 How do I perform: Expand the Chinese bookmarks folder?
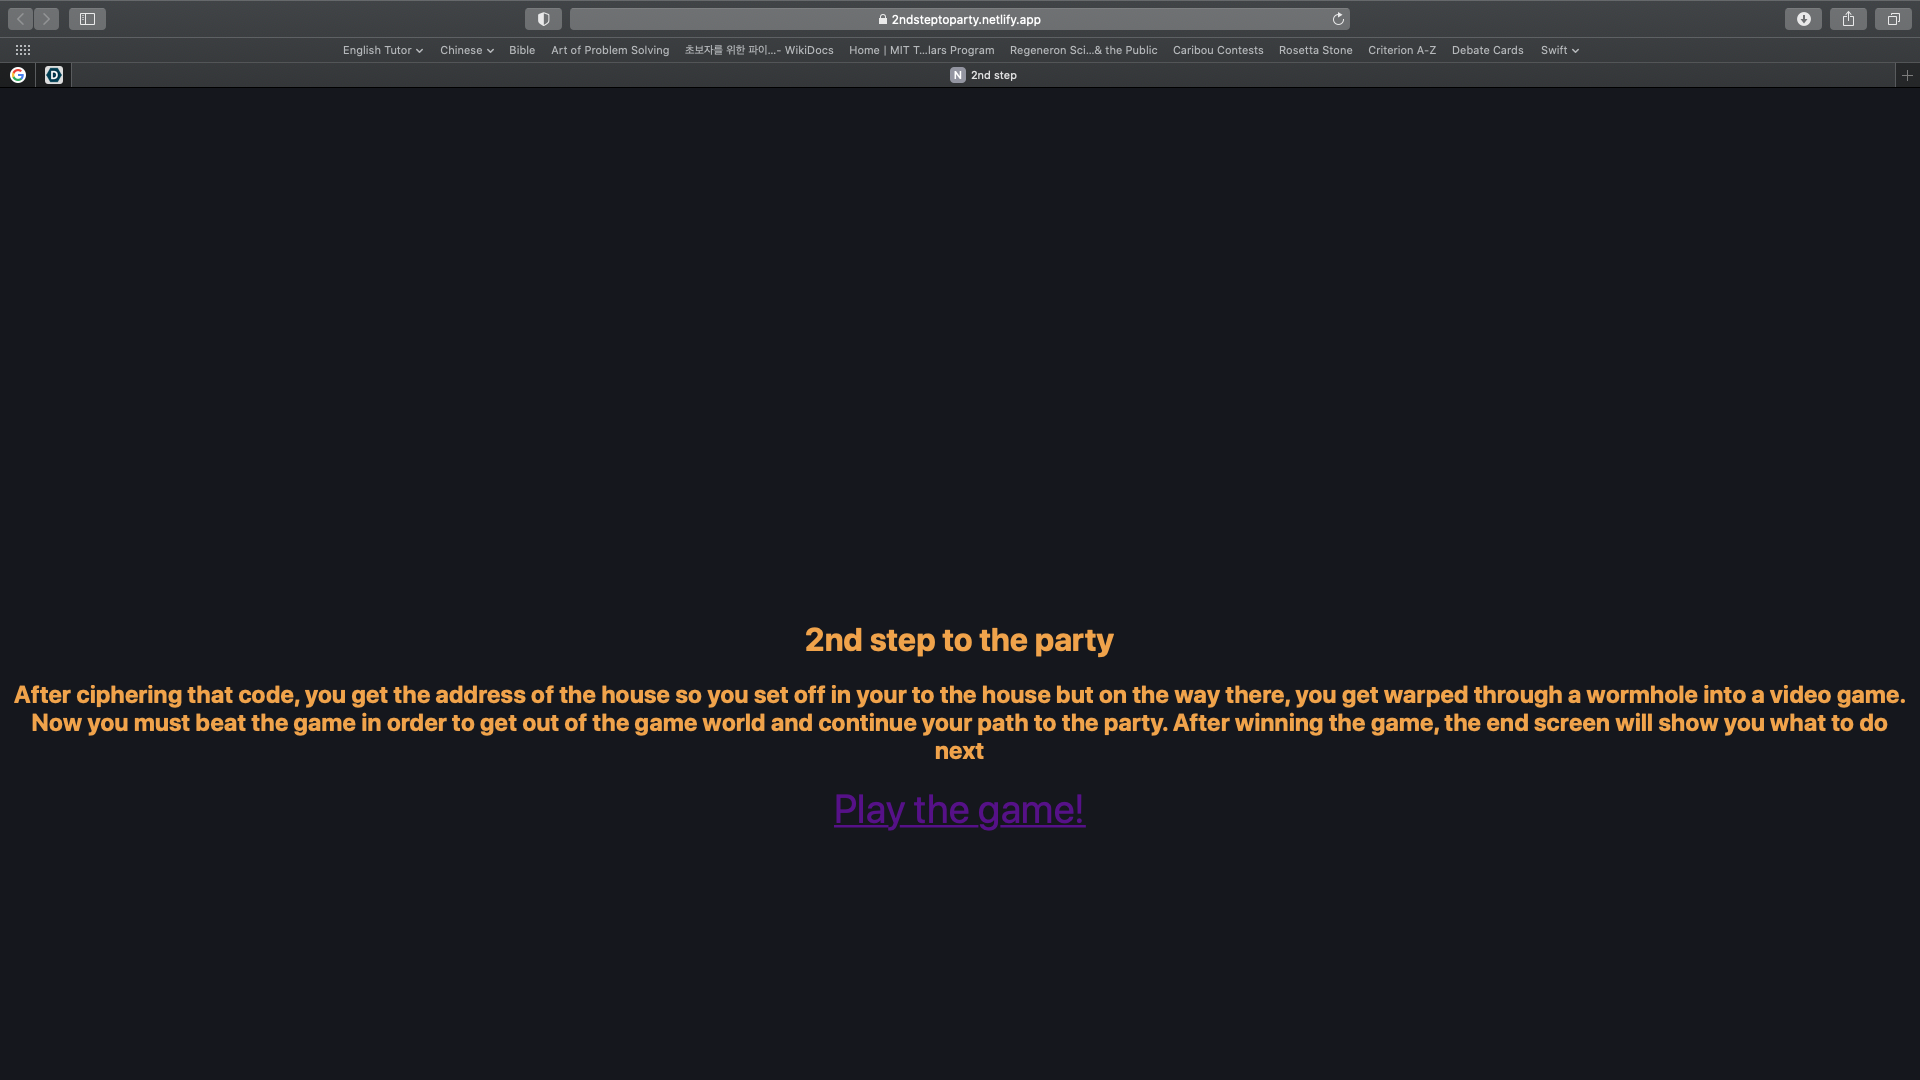467,50
